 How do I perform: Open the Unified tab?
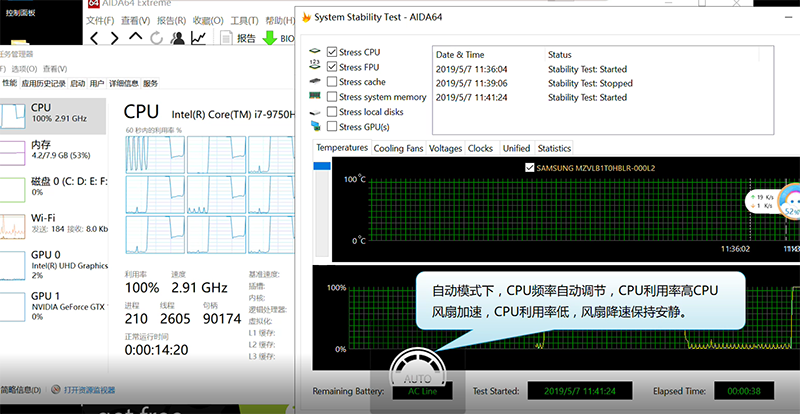(x=516, y=149)
